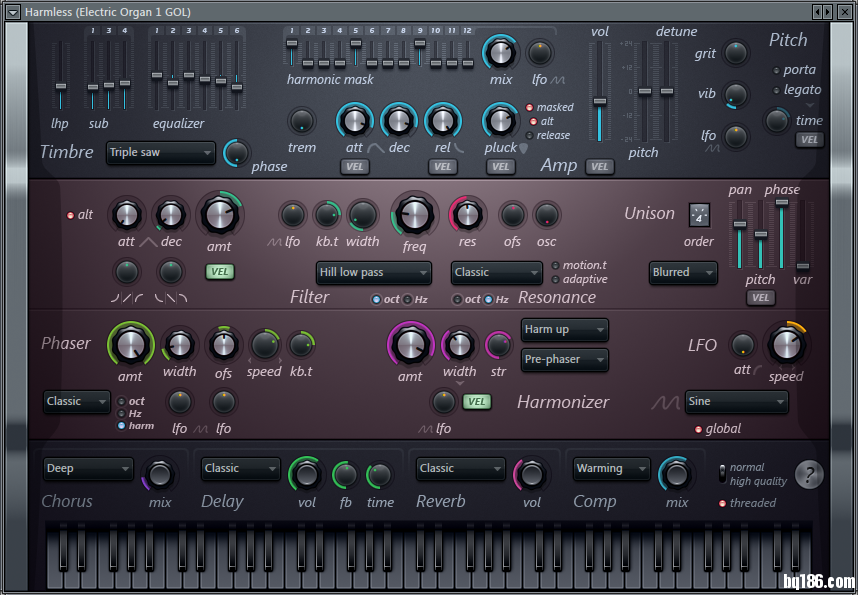Viewport: 858px width, 595px height.
Task: Click the Unison order number box
Action: (x=699, y=215)
